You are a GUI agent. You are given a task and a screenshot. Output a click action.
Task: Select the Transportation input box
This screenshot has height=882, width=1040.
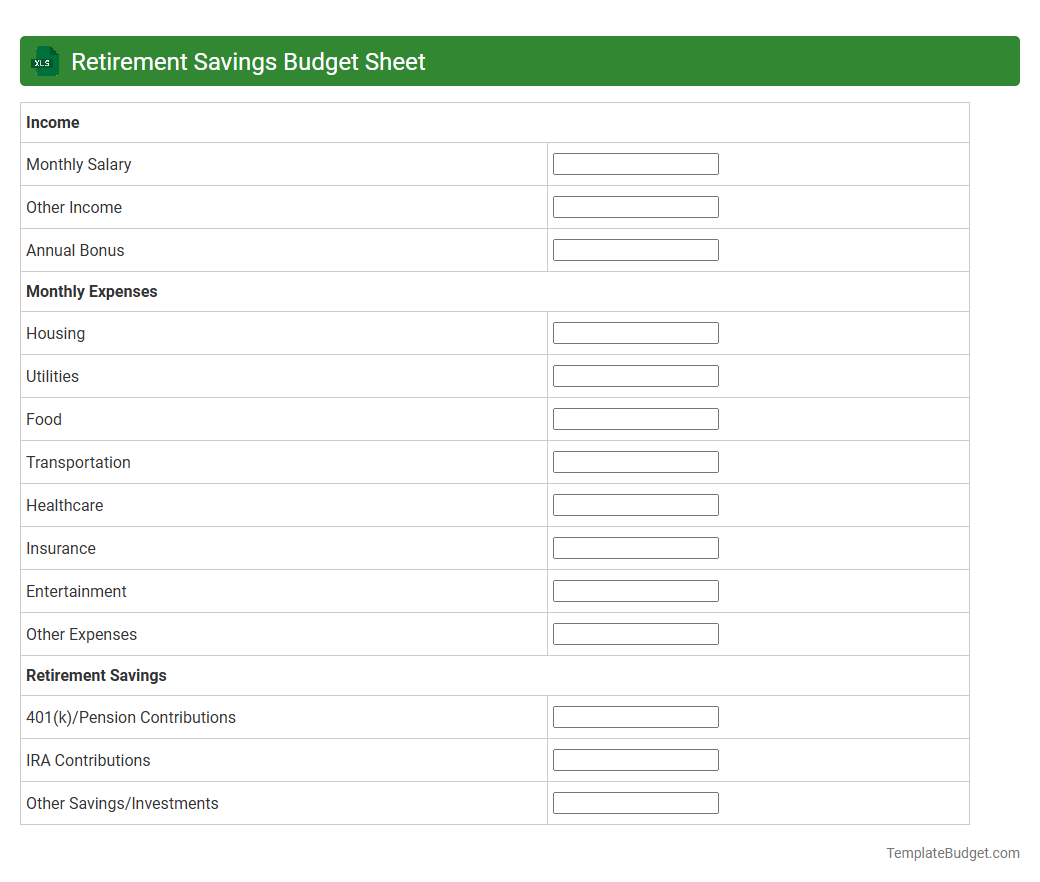pos(635,461)
